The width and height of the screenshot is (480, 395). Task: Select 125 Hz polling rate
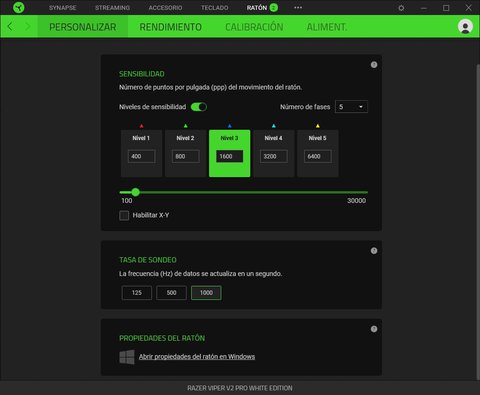[137, 293]
